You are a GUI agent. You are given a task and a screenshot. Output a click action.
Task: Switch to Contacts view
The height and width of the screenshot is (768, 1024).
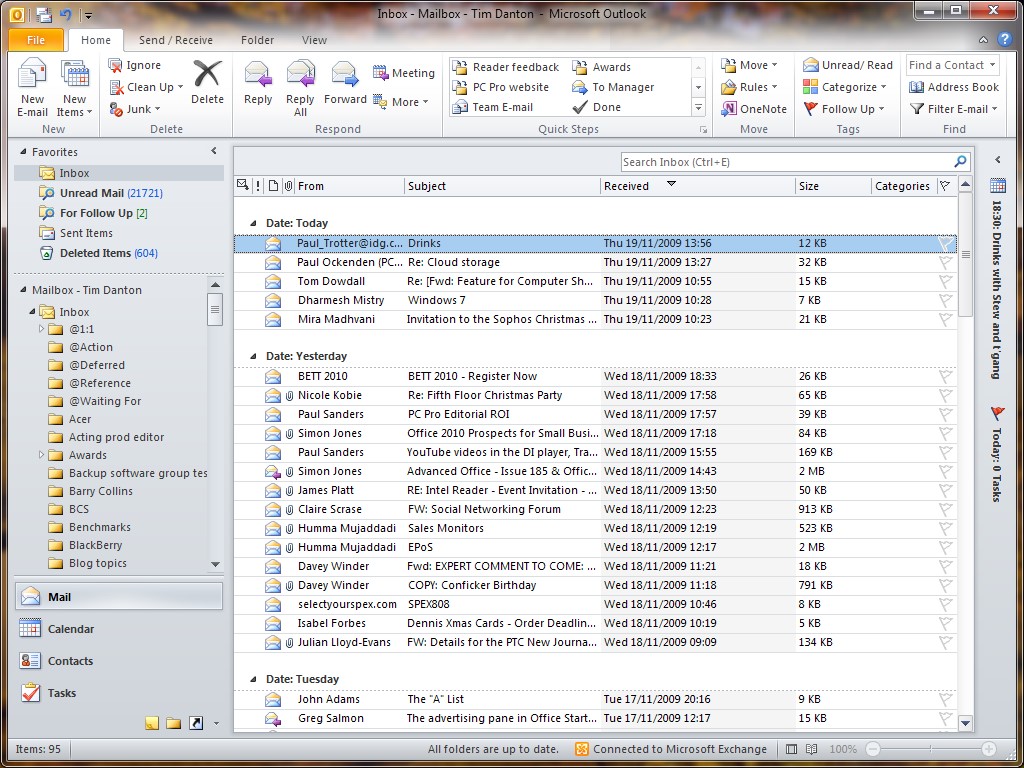(119, 661)
